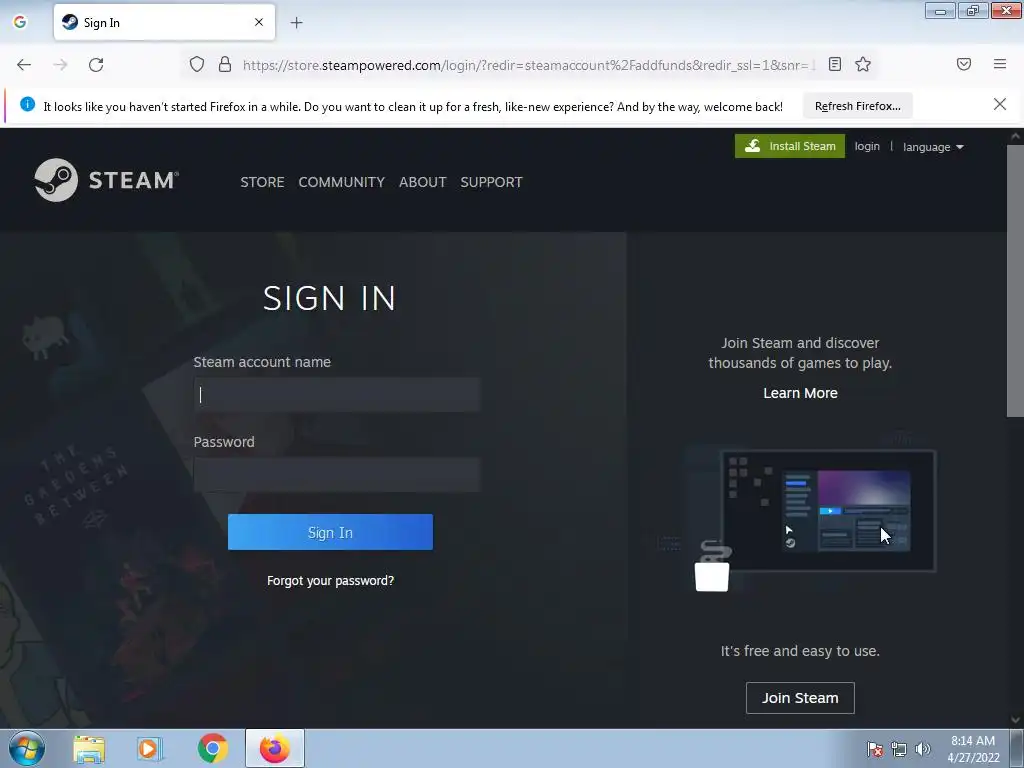Open the SUPPORT menu item

pos(491,182)
